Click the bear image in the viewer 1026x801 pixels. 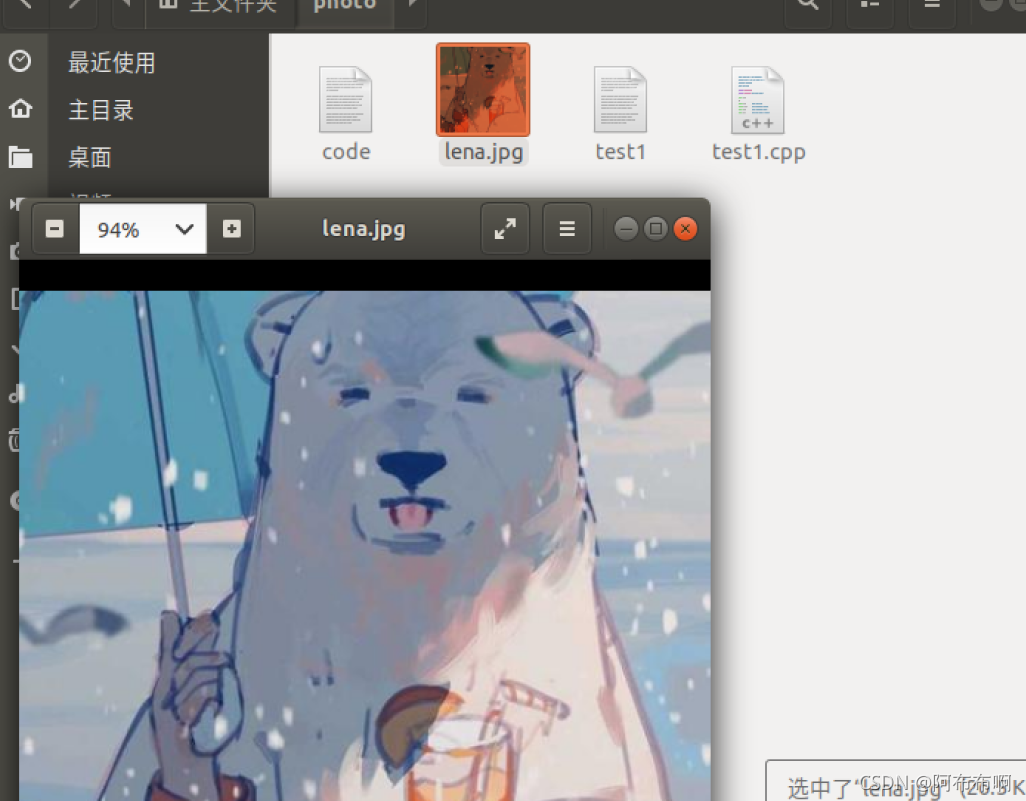364,546
